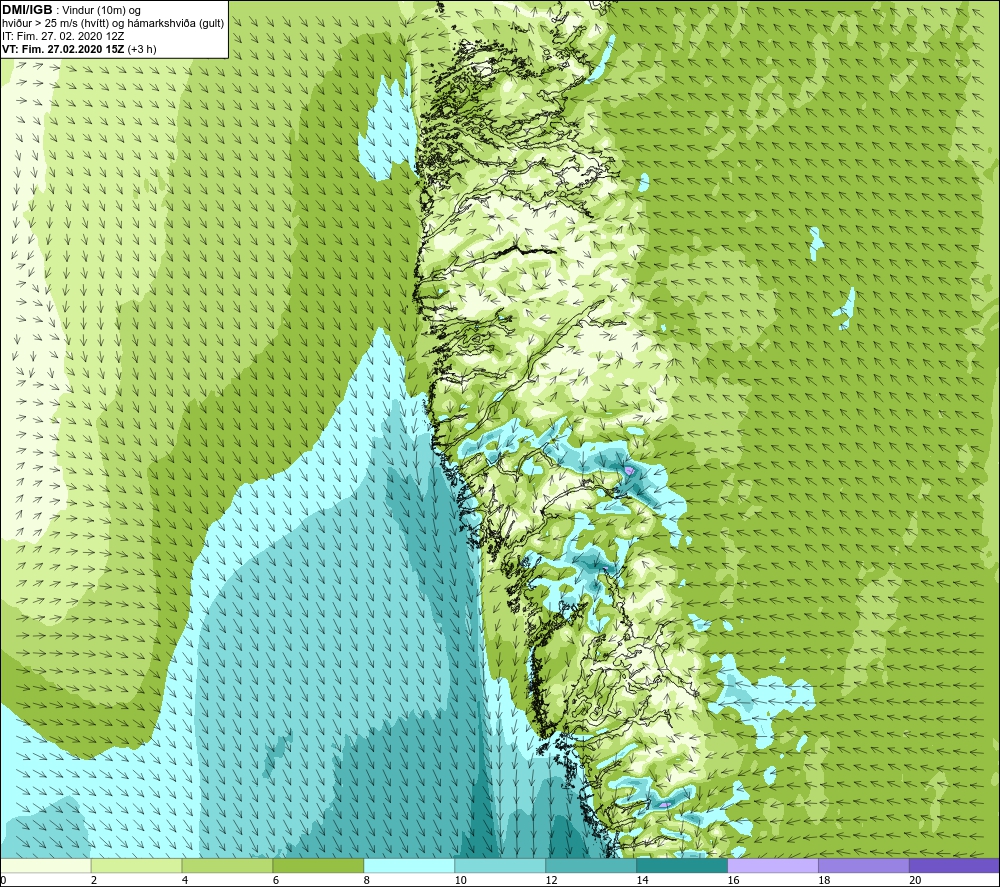Click the 'VT: Fim. 27.02.2020 15Z' line
This screenshot has height=887, width=1000.
64,49
